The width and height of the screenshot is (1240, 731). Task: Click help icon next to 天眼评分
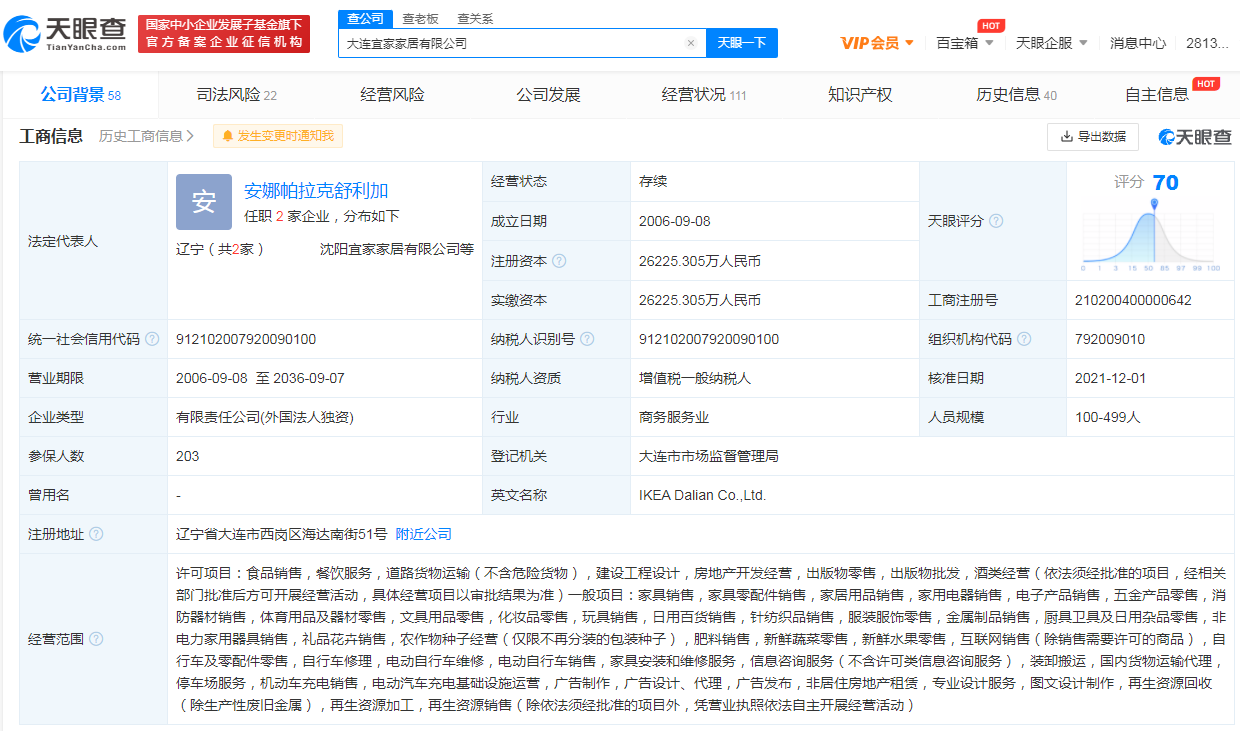click(996, 221)
